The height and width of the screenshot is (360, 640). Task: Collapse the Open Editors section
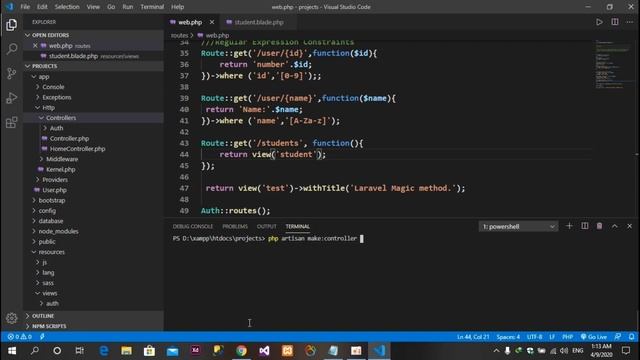pyautogui.click(x=93, y=35)
